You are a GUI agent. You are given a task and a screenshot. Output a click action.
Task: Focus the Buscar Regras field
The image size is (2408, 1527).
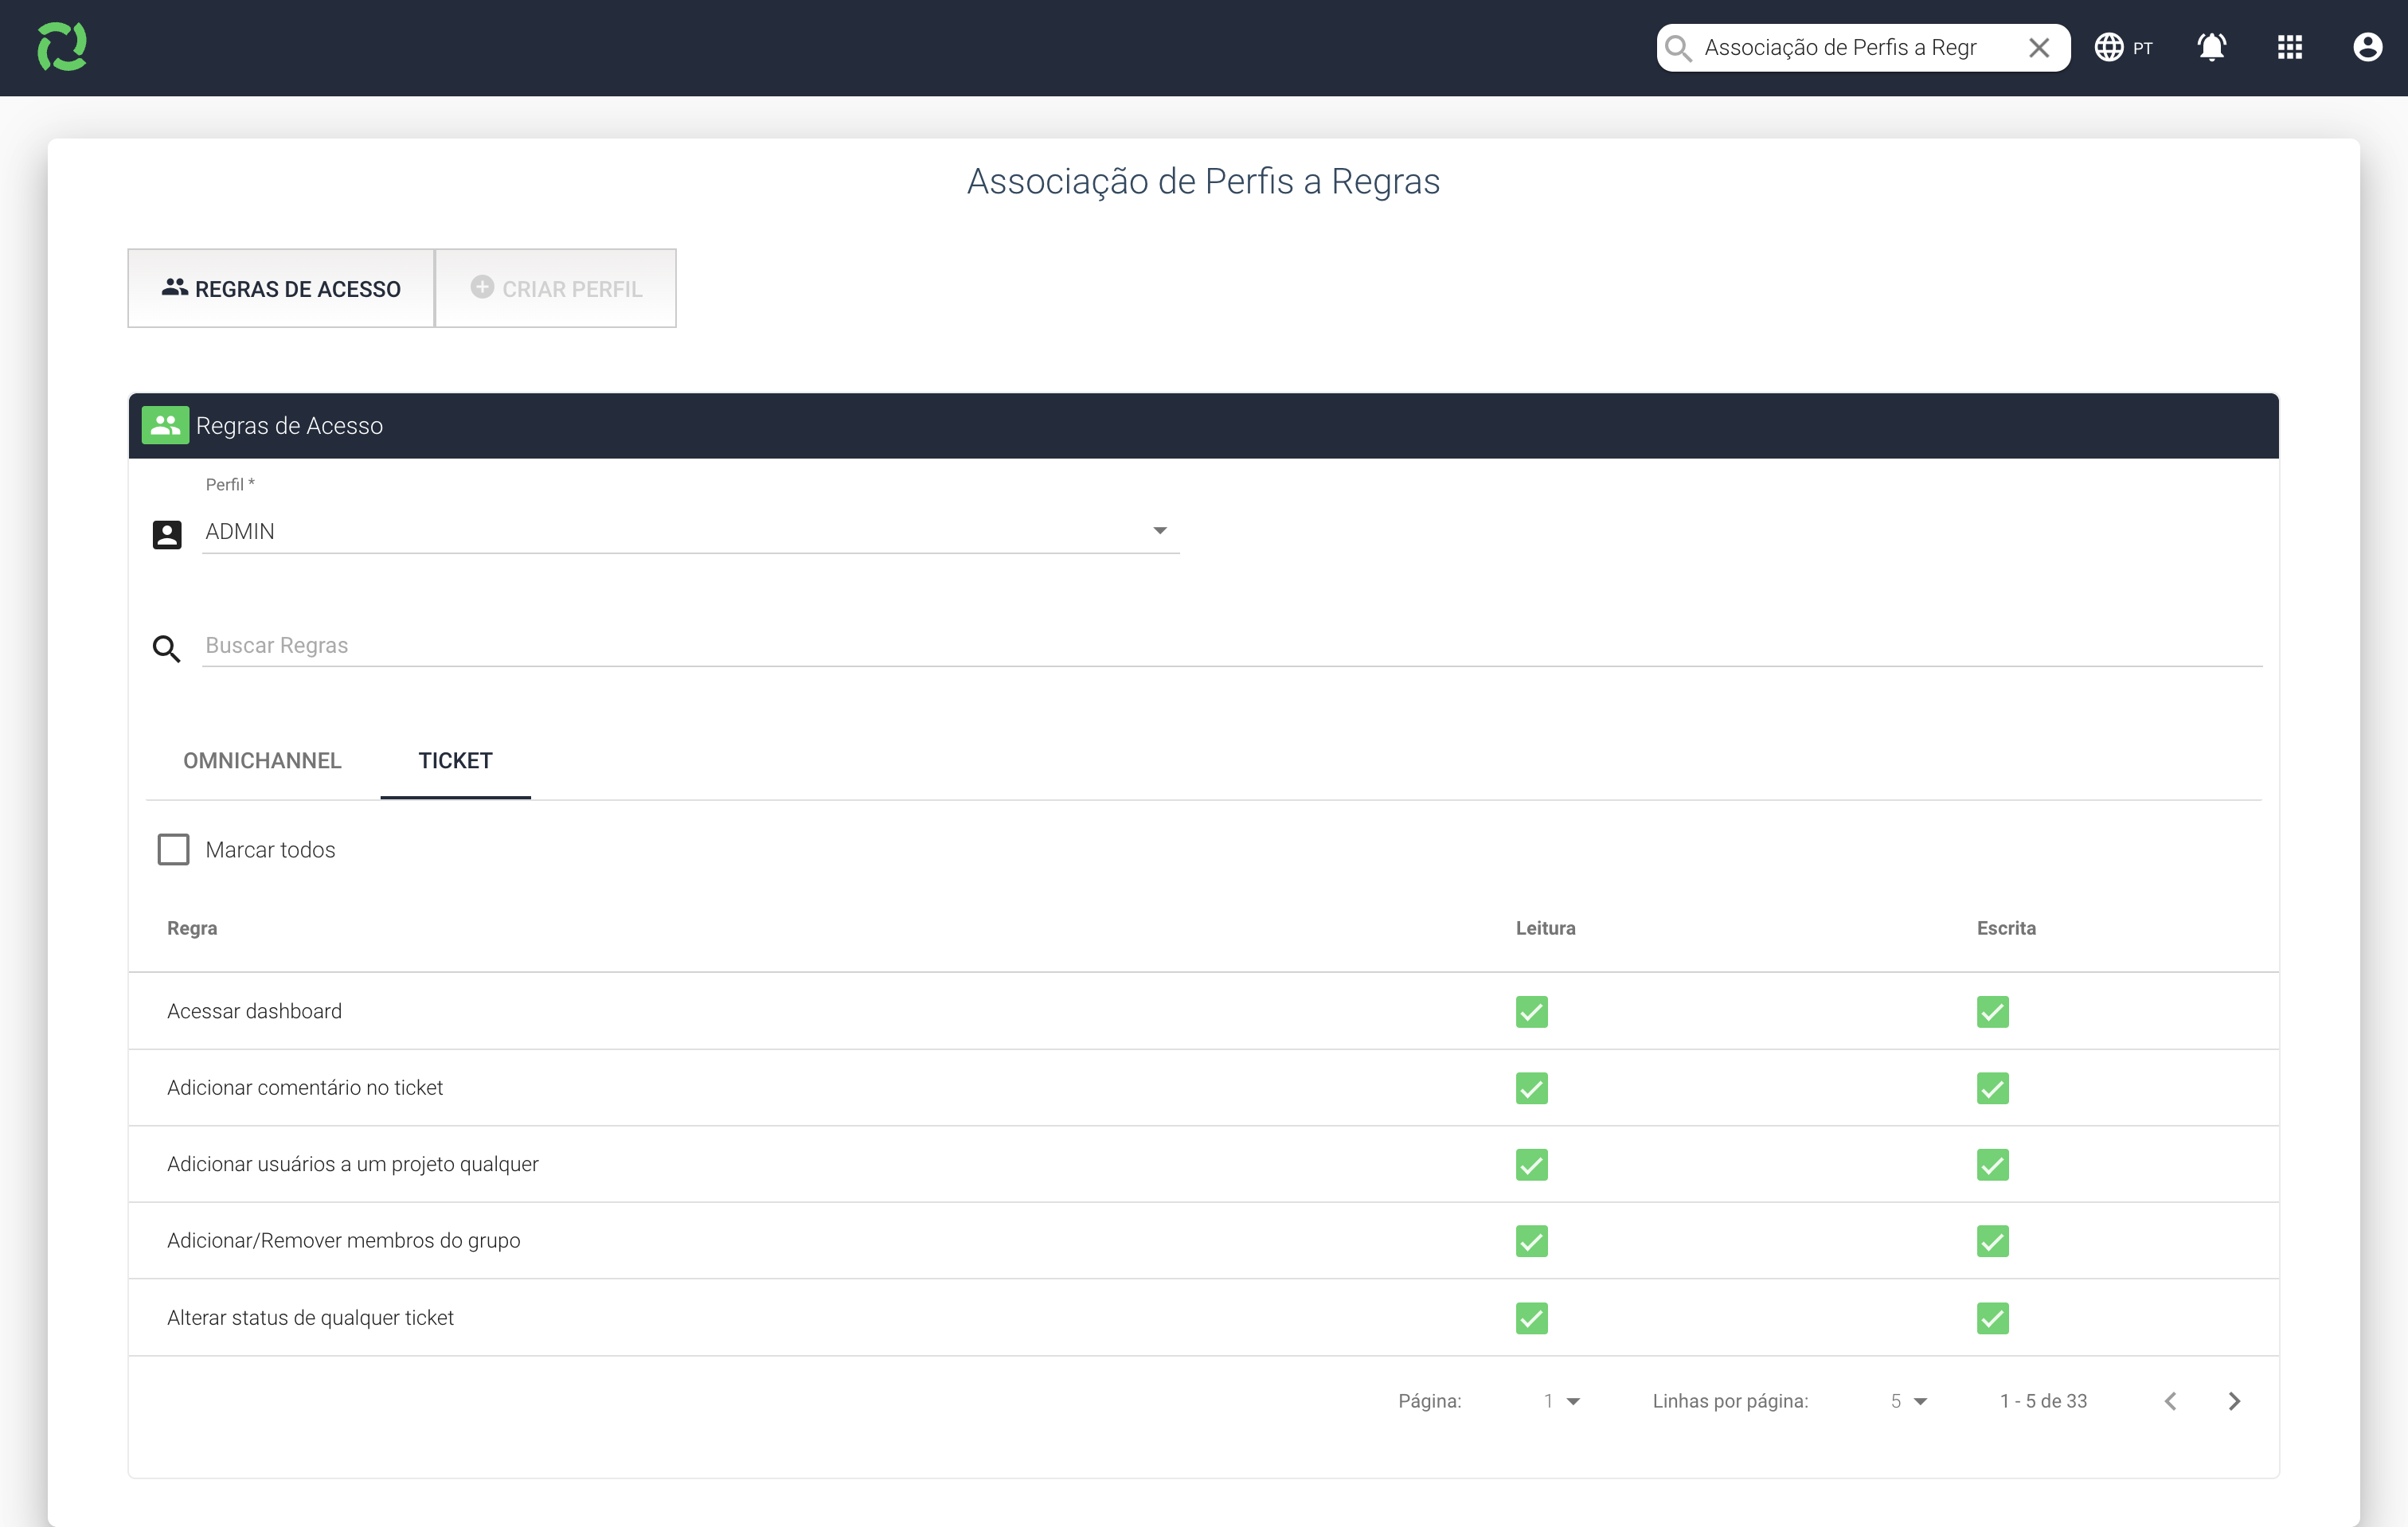(1232, 645)
